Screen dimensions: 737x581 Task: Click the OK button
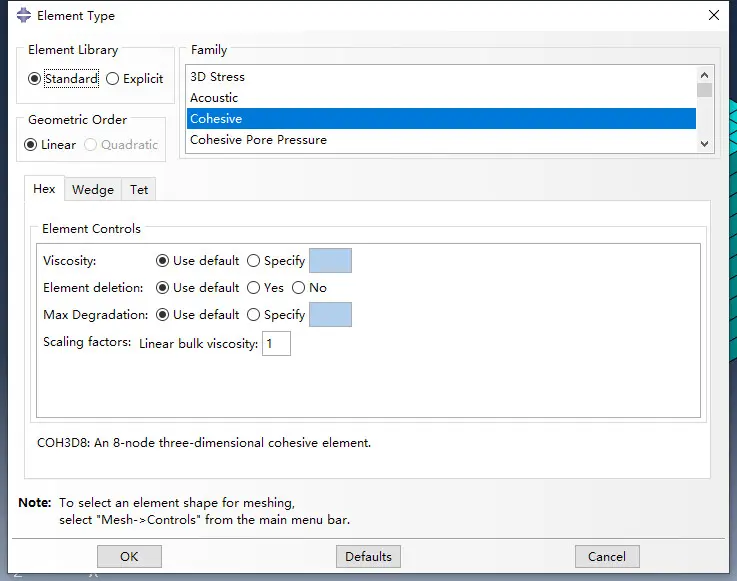(129, 557)
